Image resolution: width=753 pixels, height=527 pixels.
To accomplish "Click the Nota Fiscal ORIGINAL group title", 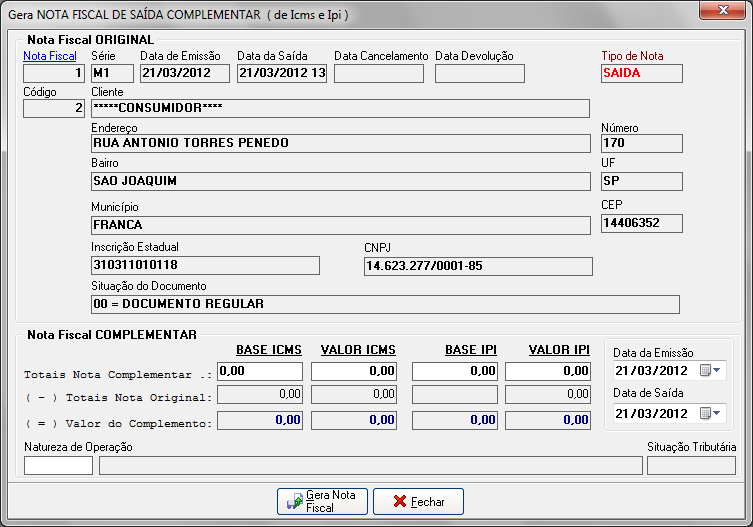I will pyautogui.click(x=91, y=39).
